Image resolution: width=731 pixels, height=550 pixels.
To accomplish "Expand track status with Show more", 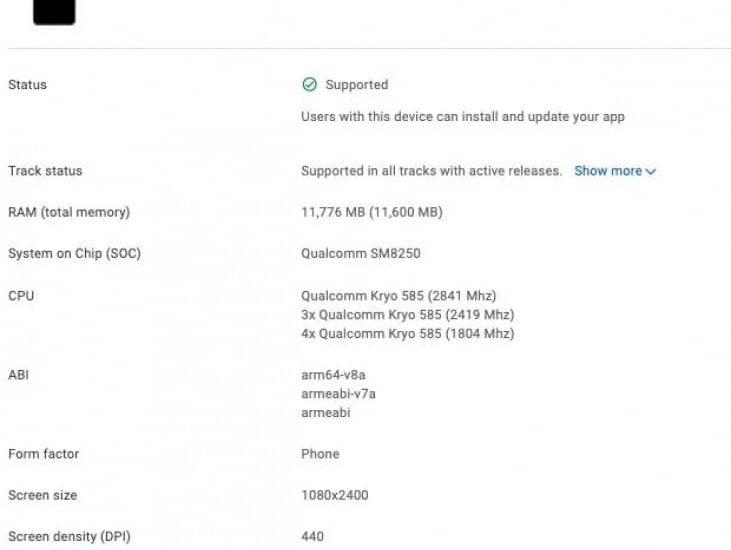I will 608,171.
